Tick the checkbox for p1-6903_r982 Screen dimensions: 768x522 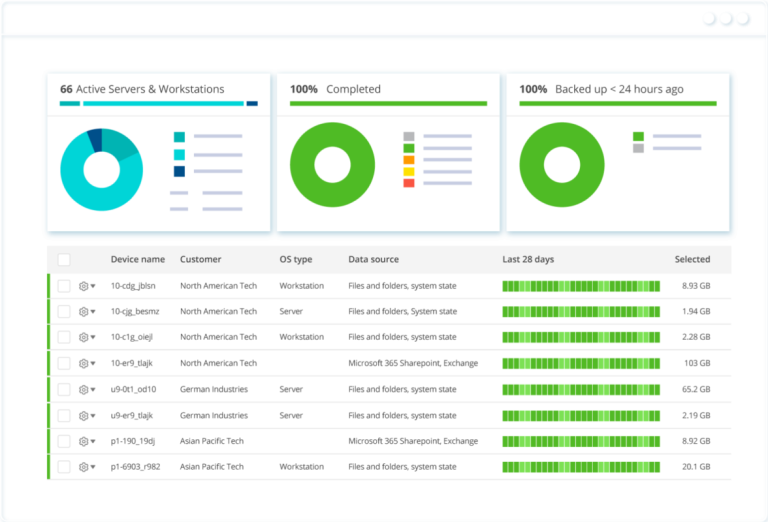[64, 467]
